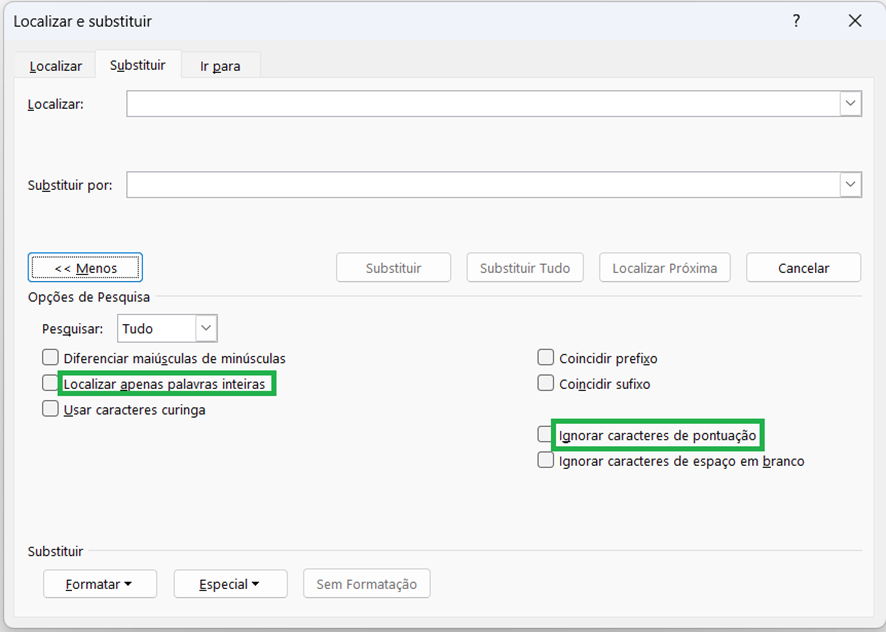Enable the Coincidir prefixo checkbox
The height and width of the screenshot is (632, 886).
(x=546, y=357)
